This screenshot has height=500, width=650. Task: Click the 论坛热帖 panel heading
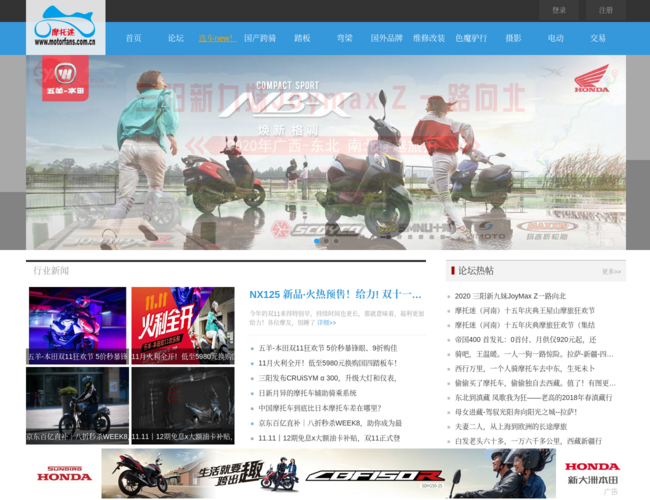coord(475,271)
